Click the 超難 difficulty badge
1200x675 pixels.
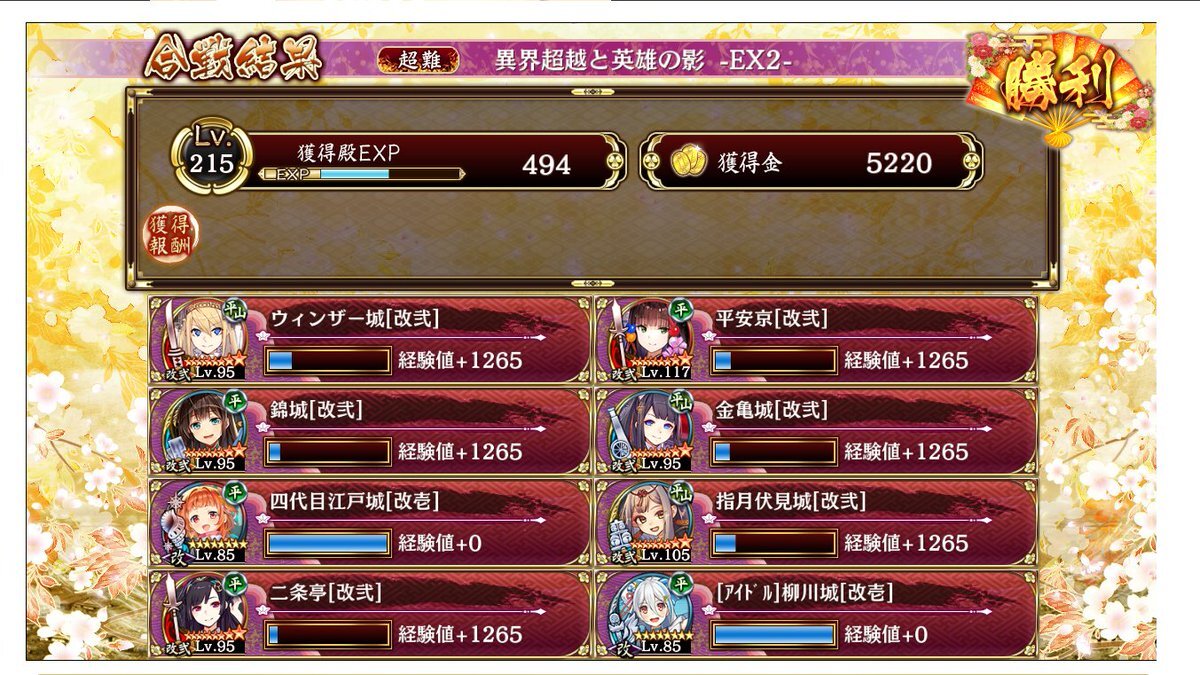point(418,60)
